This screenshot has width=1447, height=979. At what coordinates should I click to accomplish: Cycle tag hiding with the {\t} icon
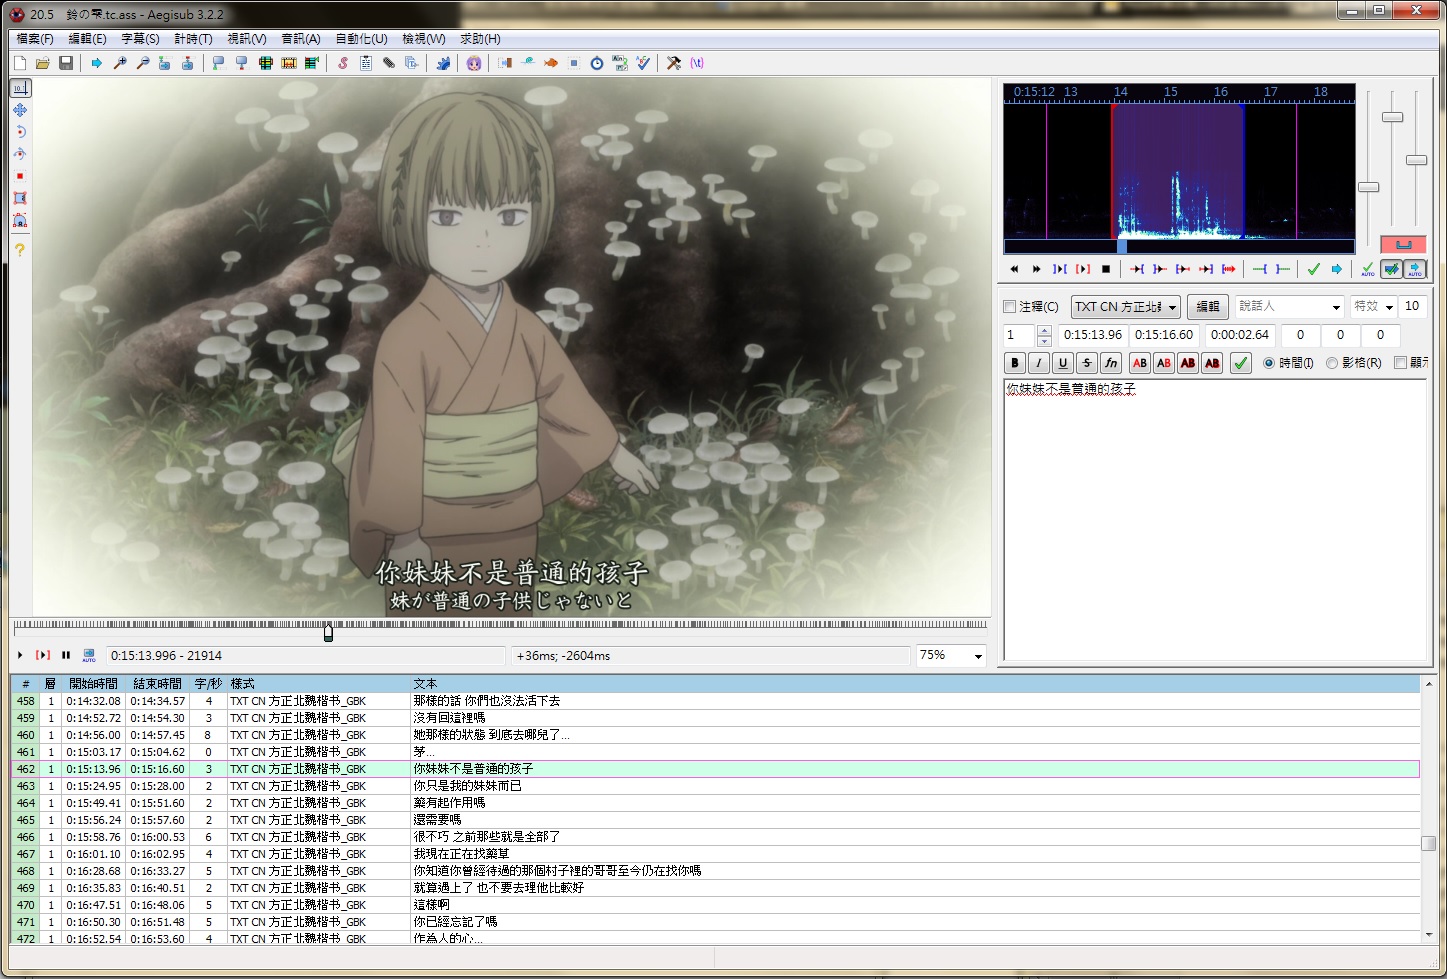697,63
